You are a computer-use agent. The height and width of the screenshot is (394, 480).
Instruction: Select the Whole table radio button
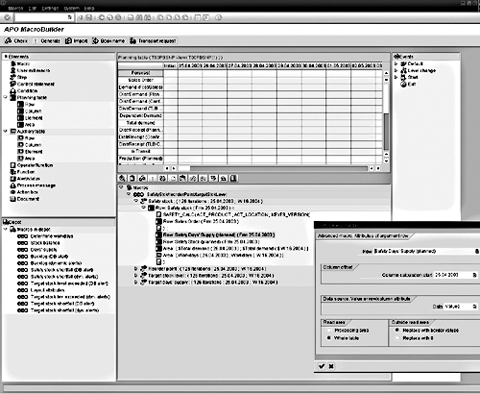pyautogui.click(x=329, y=338)
